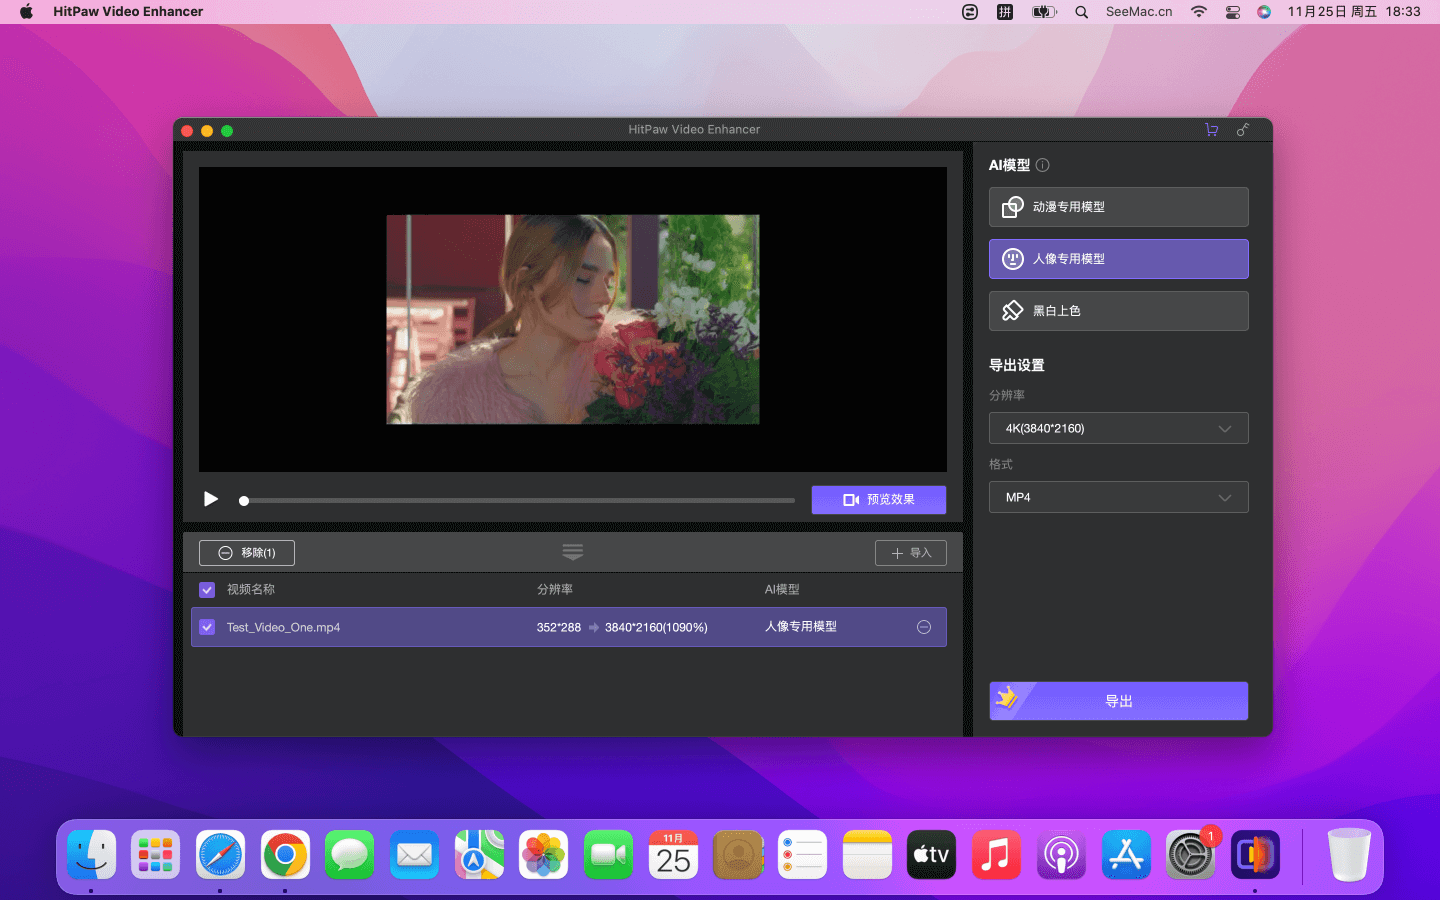Select the 人像专用模型 portrait model

[1118, 259]
